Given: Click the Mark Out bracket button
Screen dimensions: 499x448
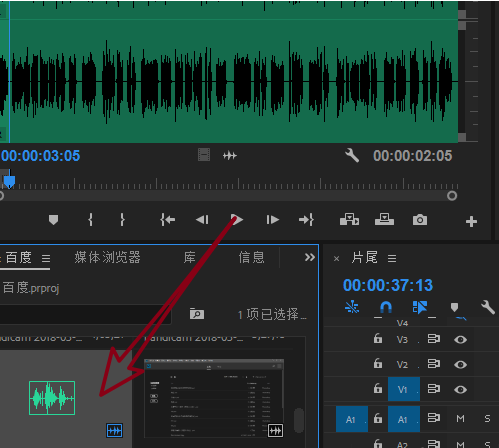Looking at the screenshot, I should tap(122, 220).
